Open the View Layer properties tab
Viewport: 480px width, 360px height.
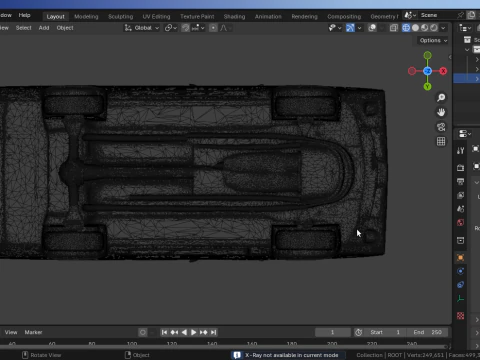[460, 195]
